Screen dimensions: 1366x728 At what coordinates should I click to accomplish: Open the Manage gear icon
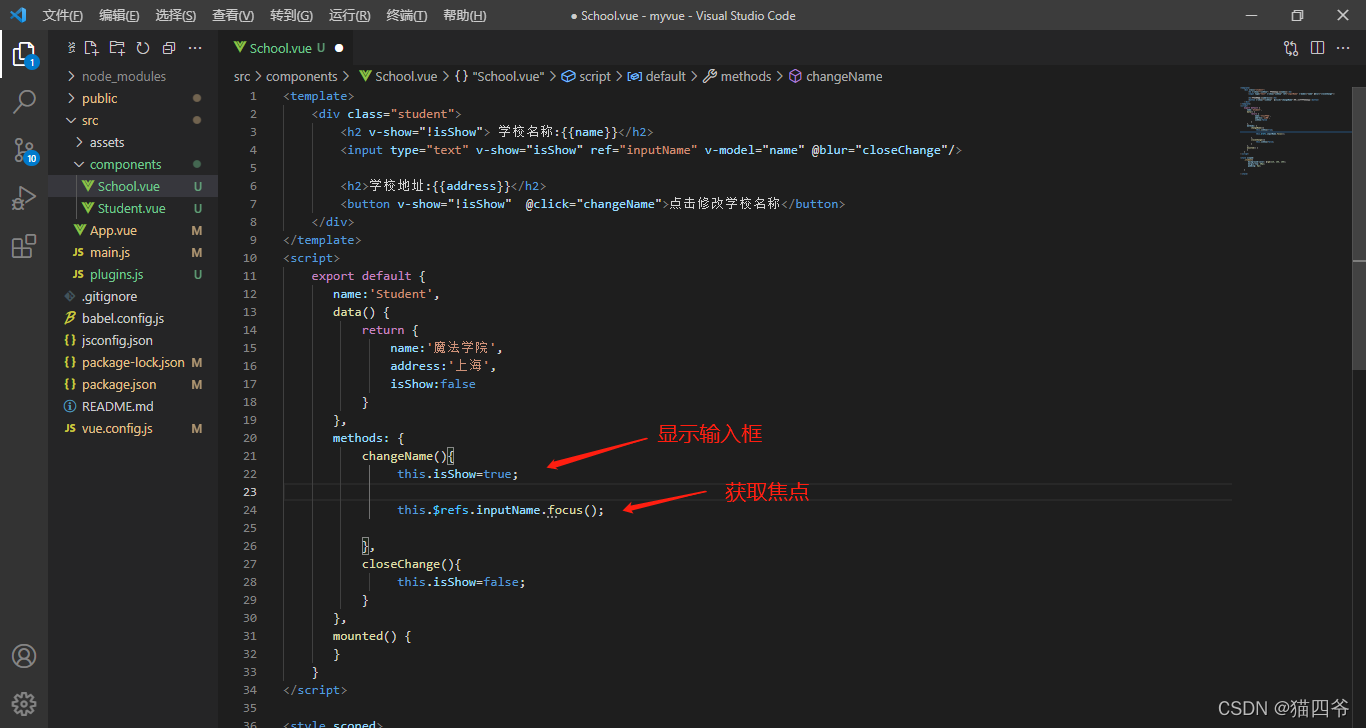(24, 703)
